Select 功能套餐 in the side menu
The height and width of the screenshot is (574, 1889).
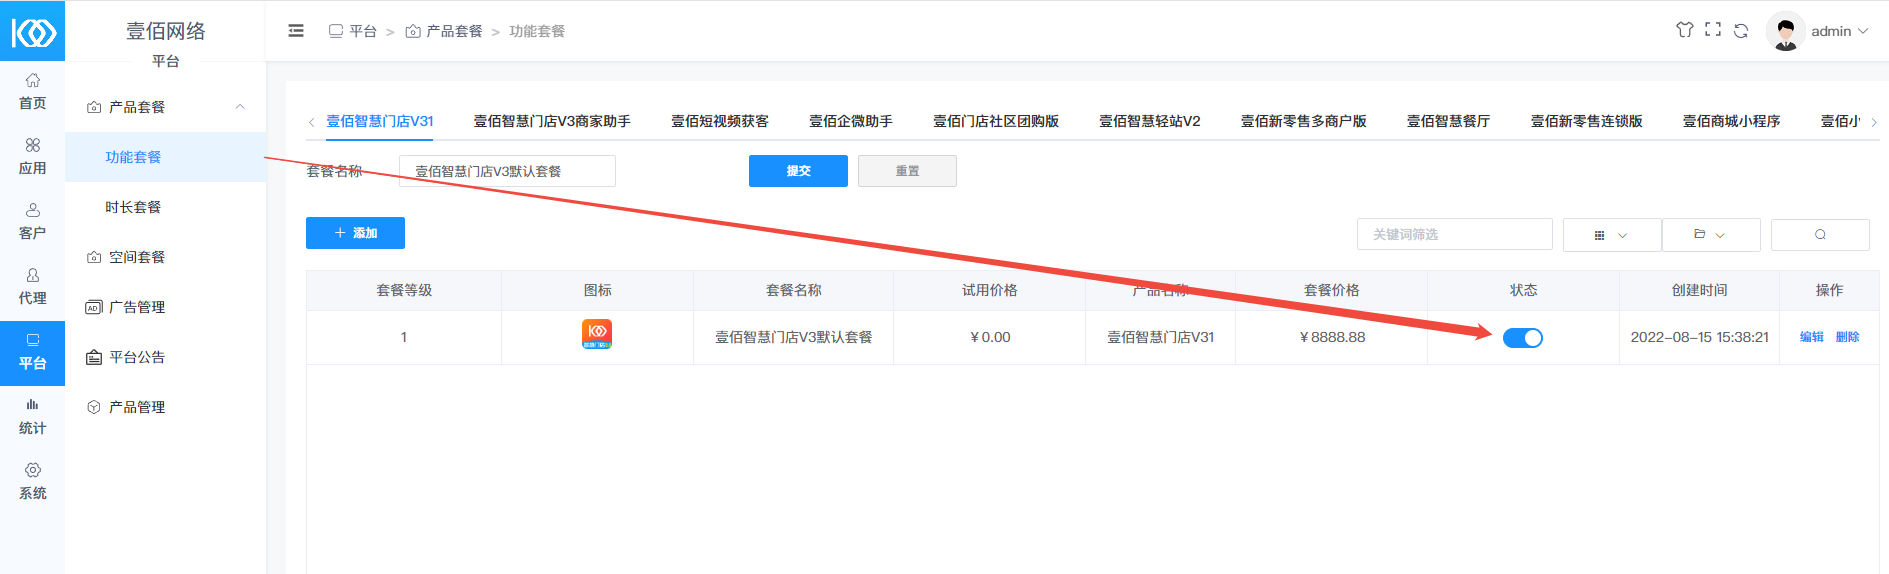(x=165, y=157)
